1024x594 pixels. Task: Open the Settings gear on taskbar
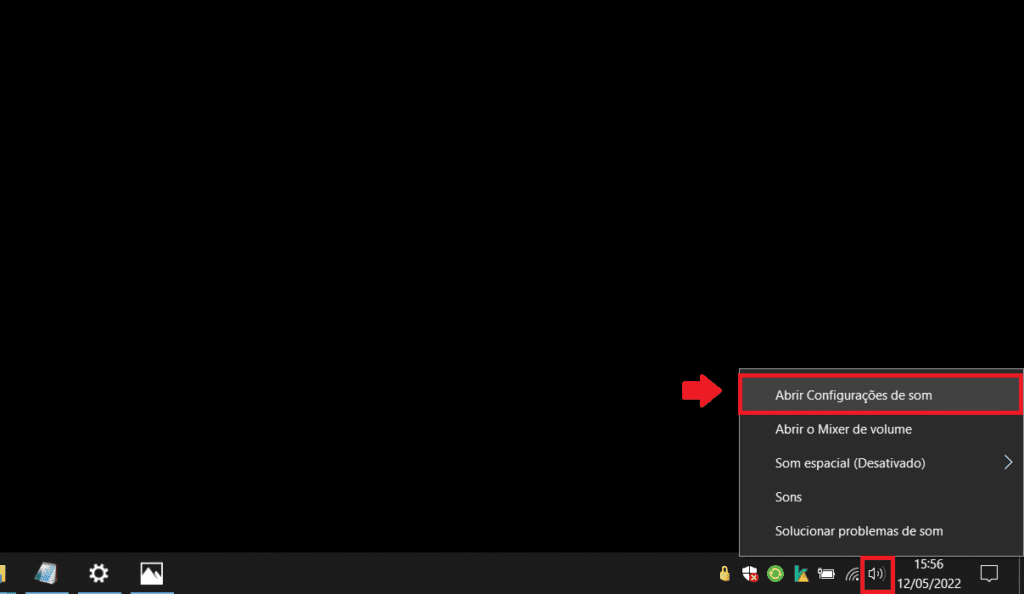coord(98,573)
